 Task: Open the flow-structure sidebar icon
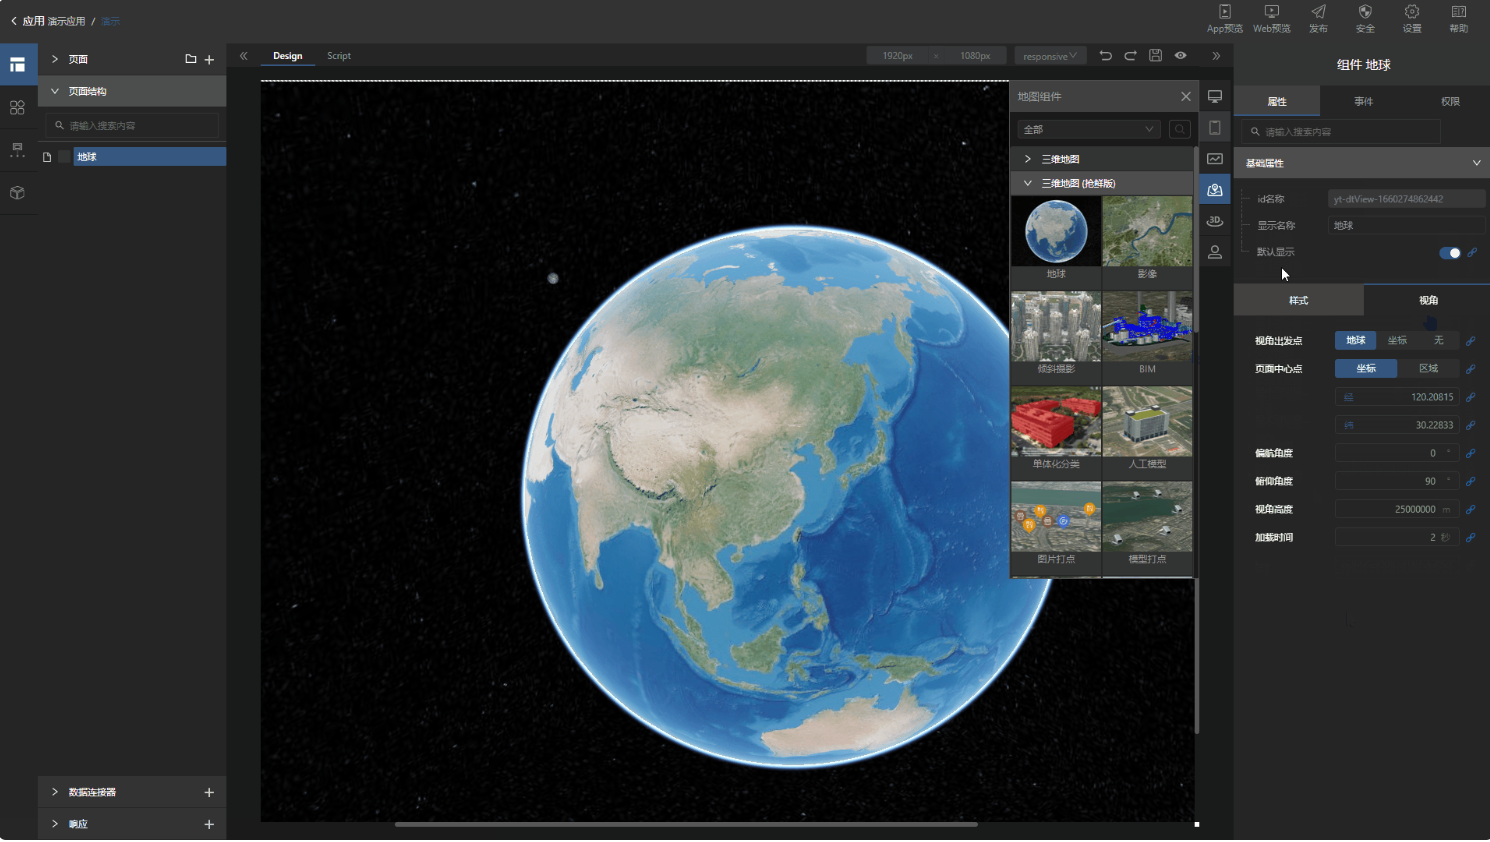17,150
